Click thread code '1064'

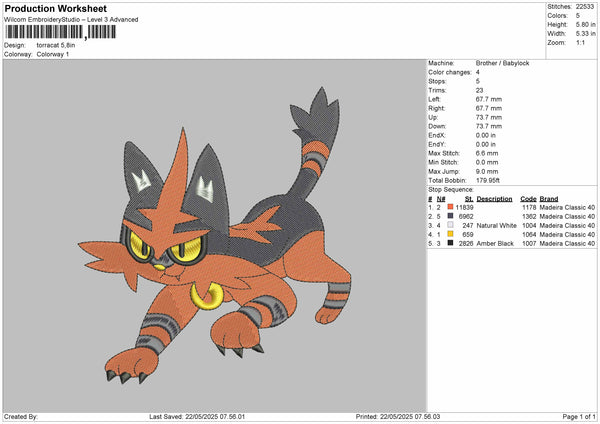click(x=529, y=235)
